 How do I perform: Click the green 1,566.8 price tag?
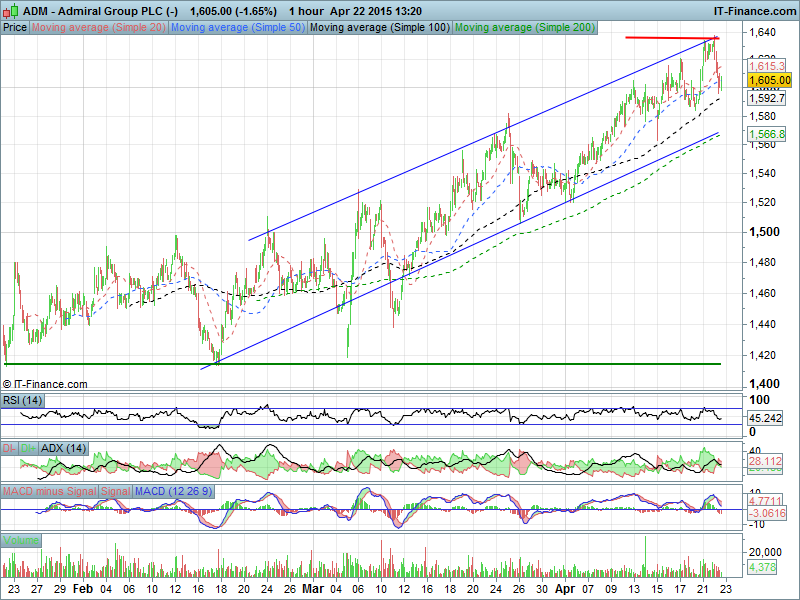(767, 133)
